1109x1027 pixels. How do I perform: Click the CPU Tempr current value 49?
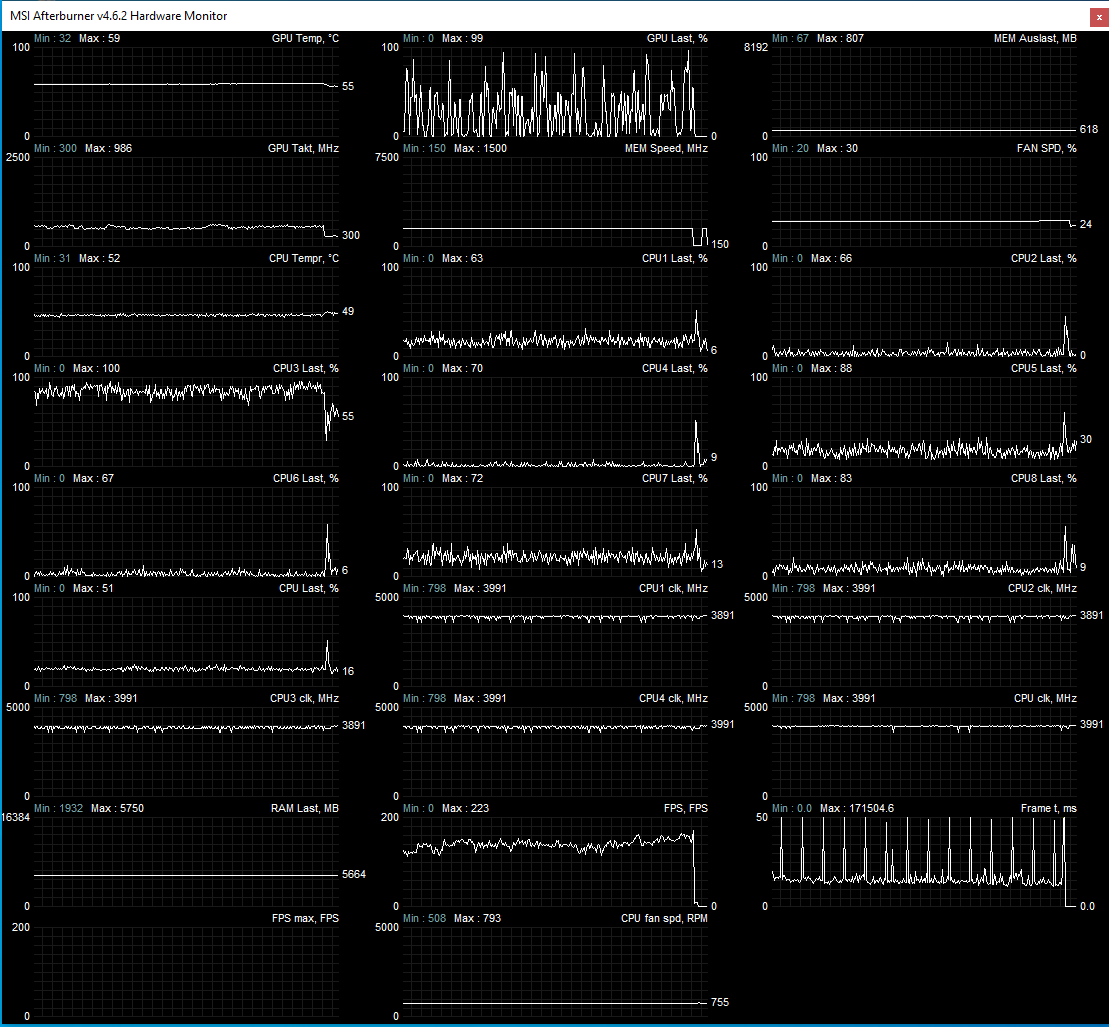[348, 311]
